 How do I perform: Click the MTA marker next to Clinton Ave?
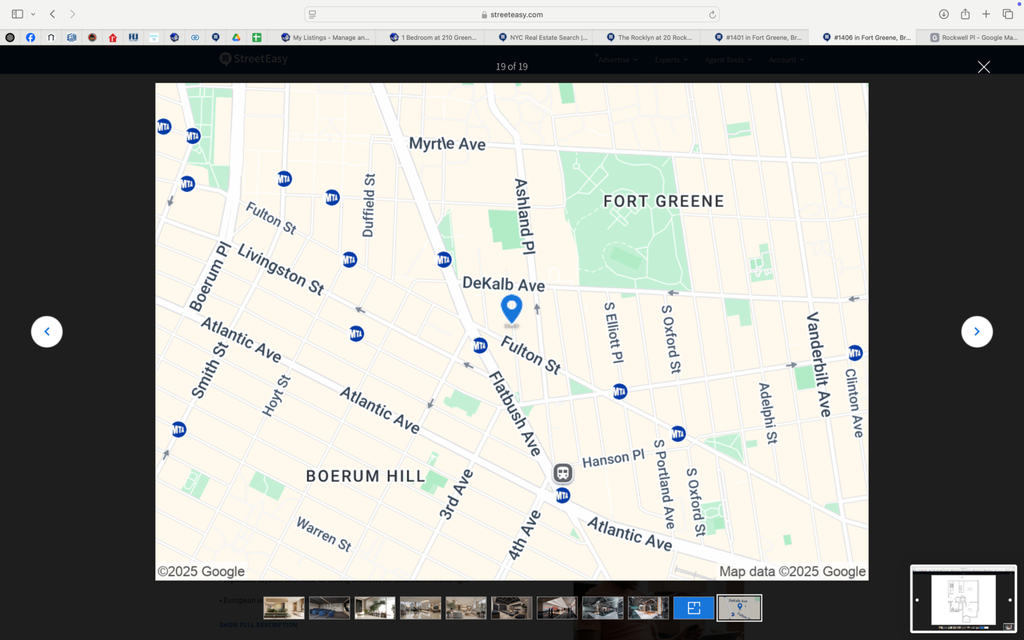point(855,353)
